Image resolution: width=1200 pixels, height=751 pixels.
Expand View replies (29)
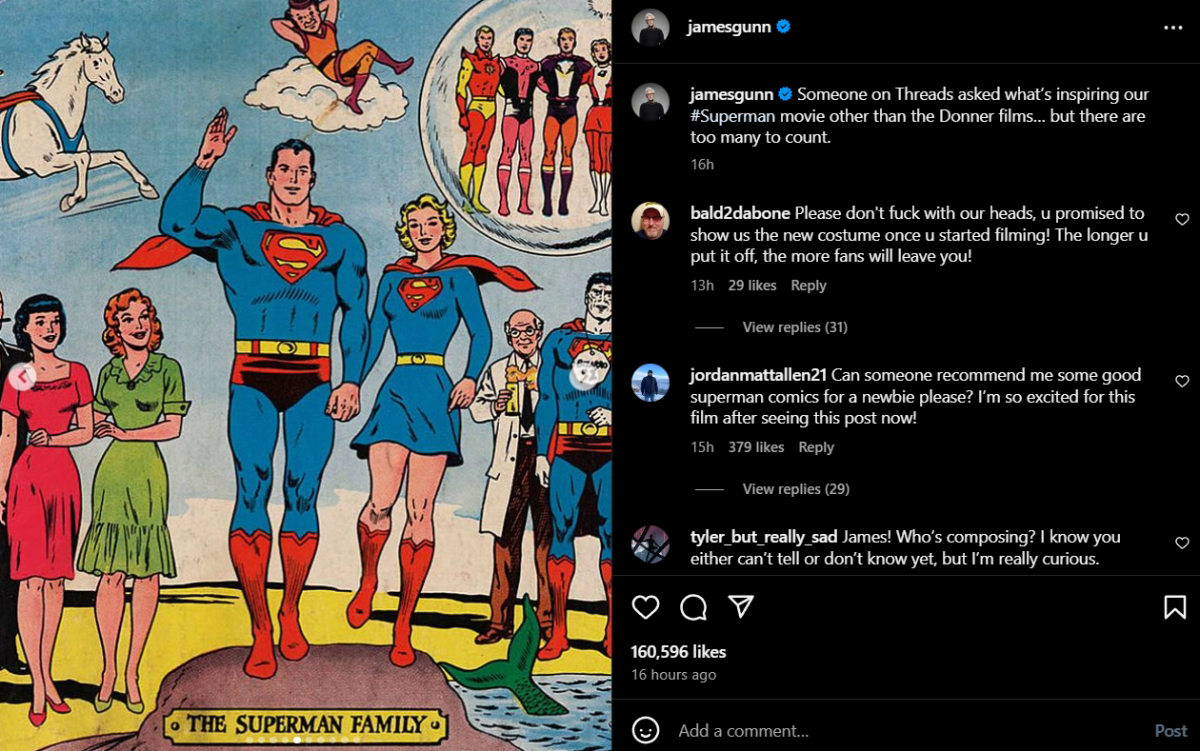[795, 489]
